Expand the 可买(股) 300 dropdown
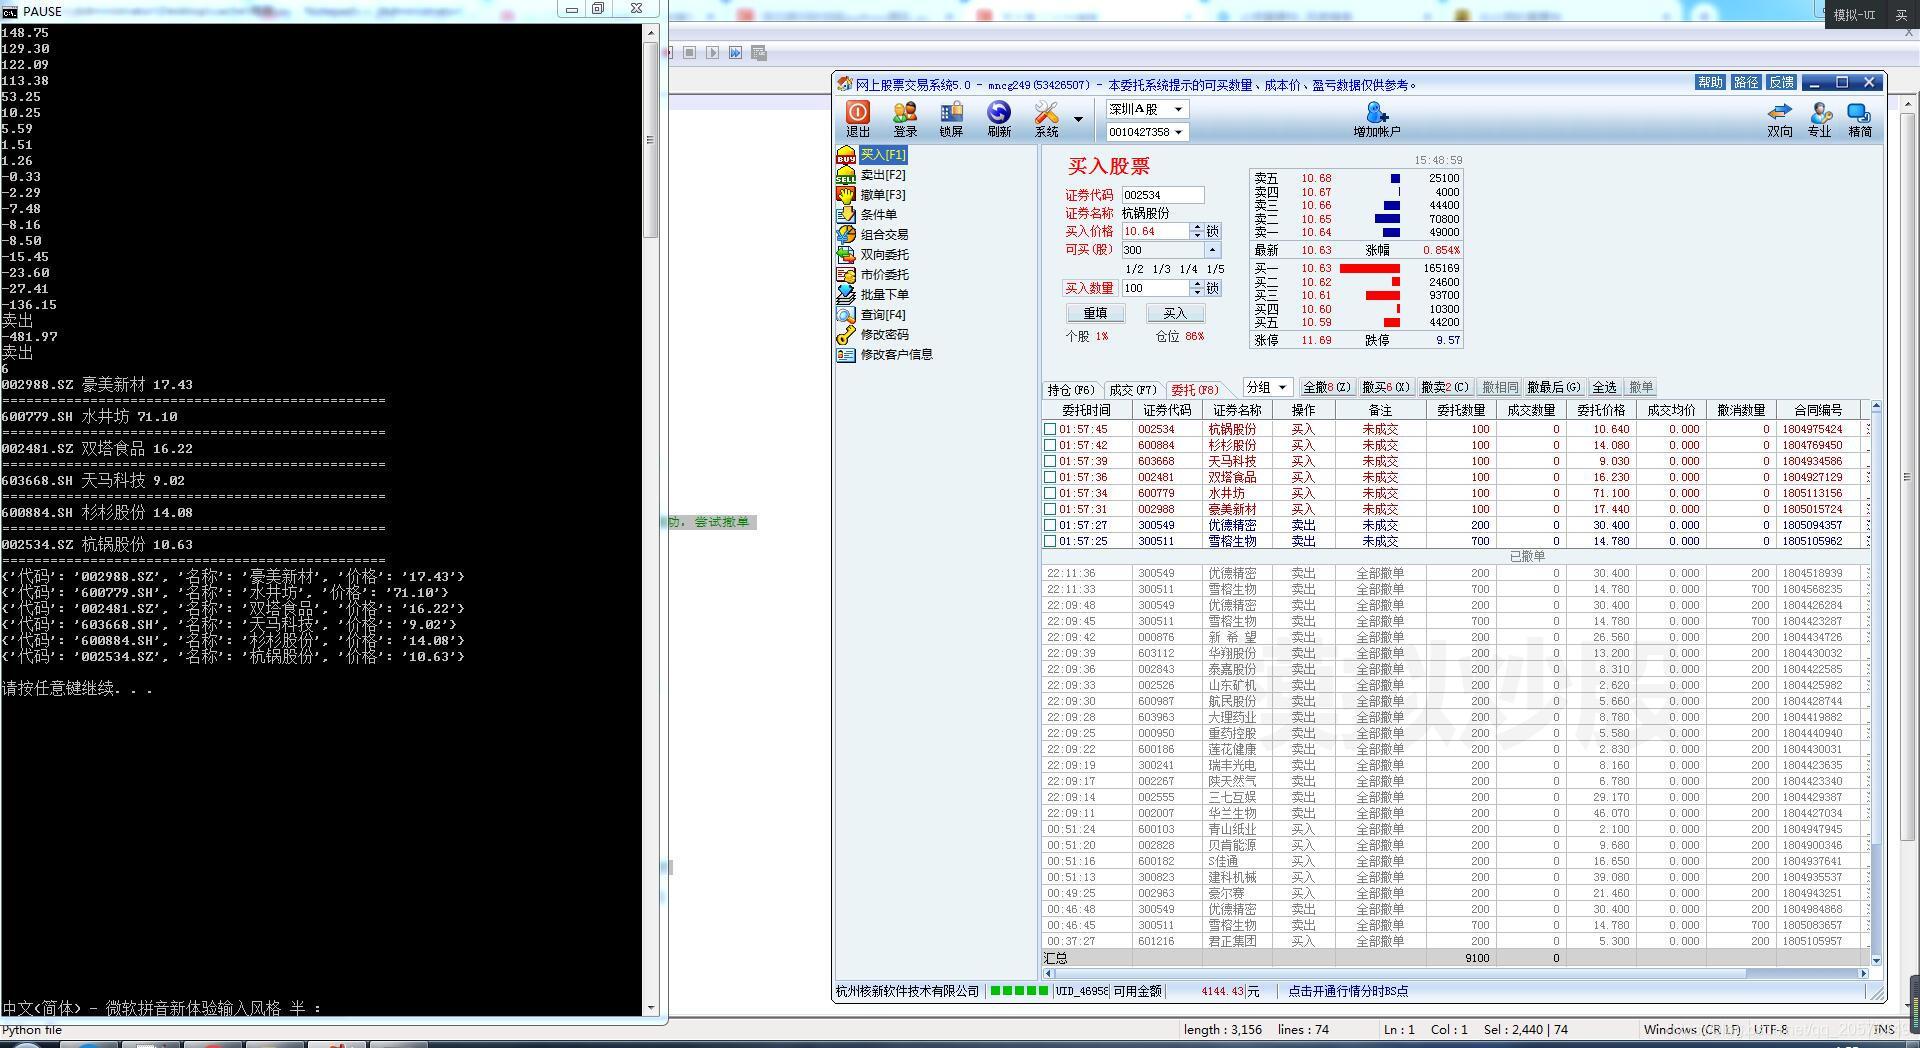 1212,250
